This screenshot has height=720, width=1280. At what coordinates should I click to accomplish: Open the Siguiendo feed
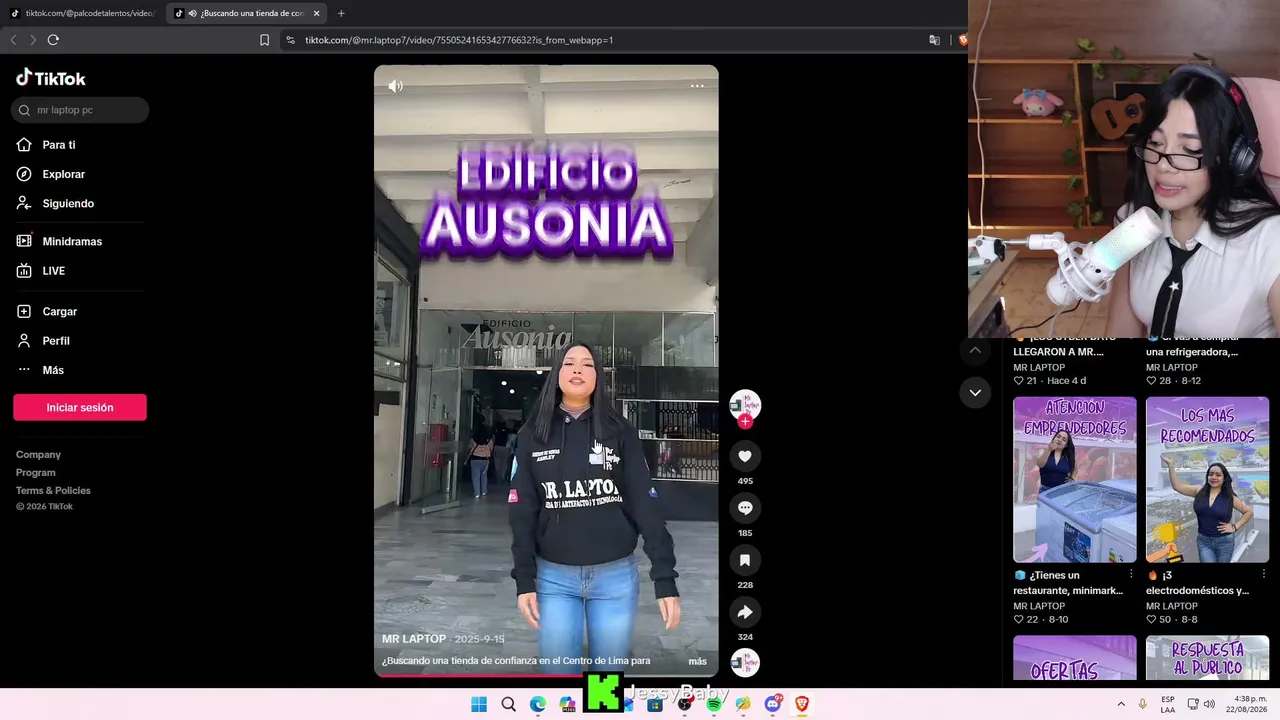click(x=68, y=203)
